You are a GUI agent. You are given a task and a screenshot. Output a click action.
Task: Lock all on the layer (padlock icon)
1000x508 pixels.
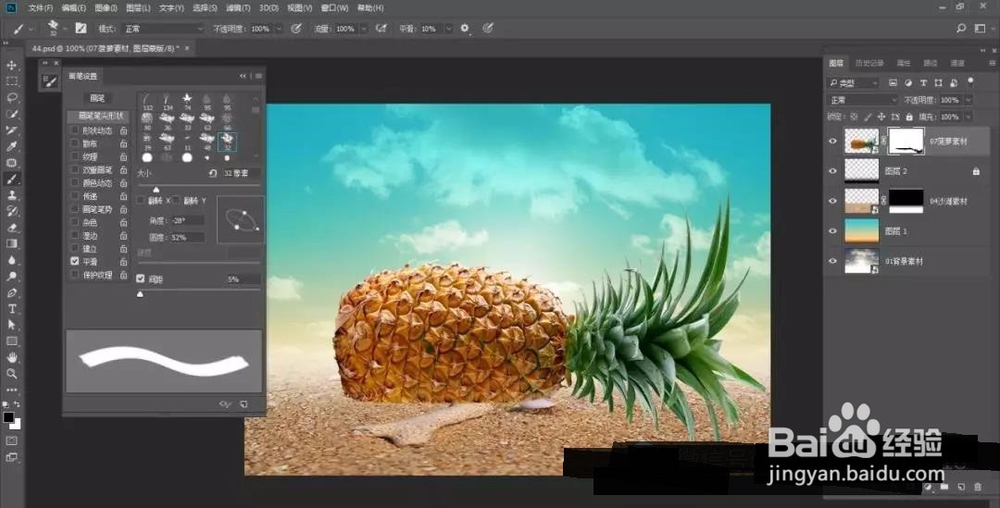[909, 117]
